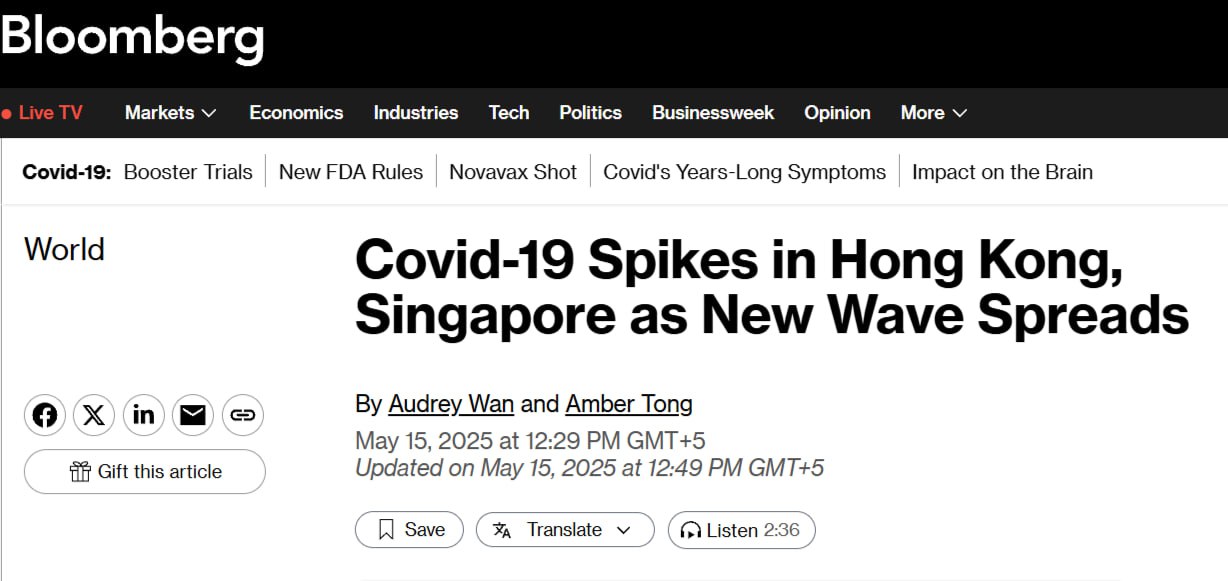
Task: Open author Amber Tong's profile
Action: (x=628, y=404)
